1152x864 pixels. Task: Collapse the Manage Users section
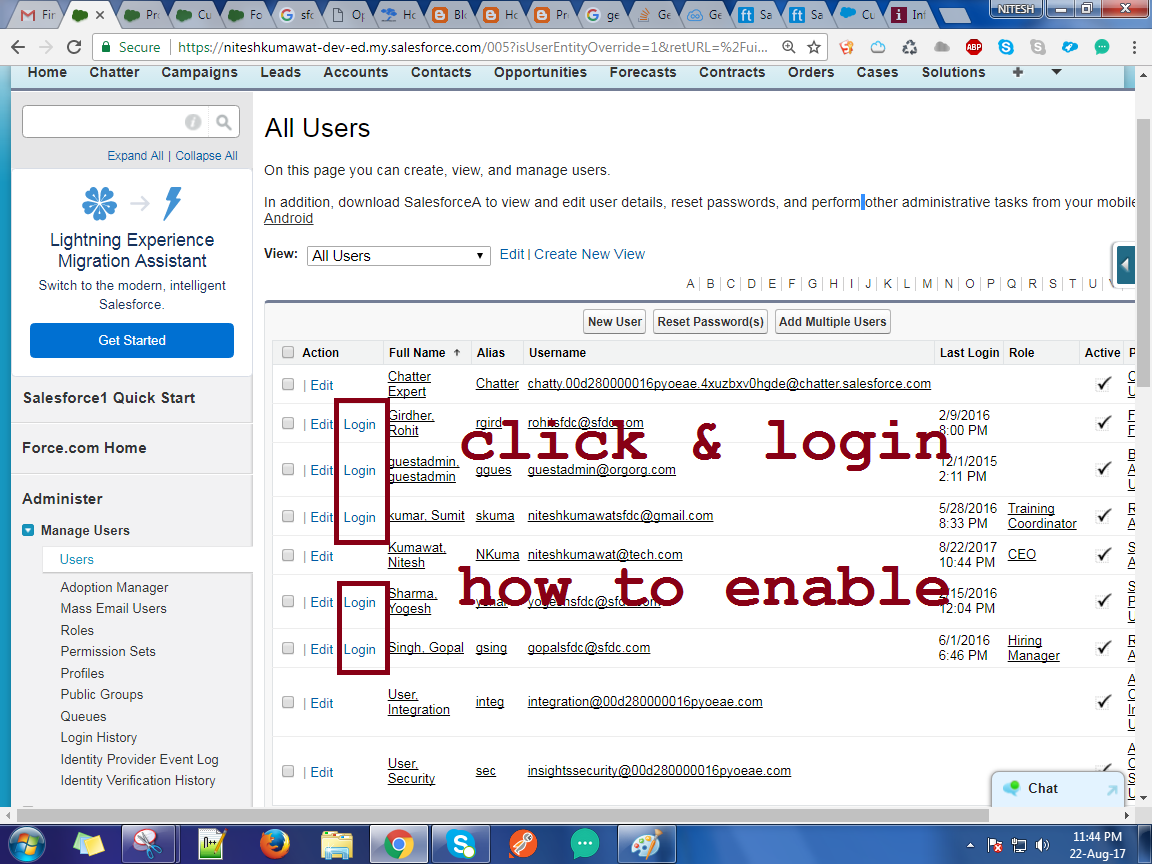28,530
